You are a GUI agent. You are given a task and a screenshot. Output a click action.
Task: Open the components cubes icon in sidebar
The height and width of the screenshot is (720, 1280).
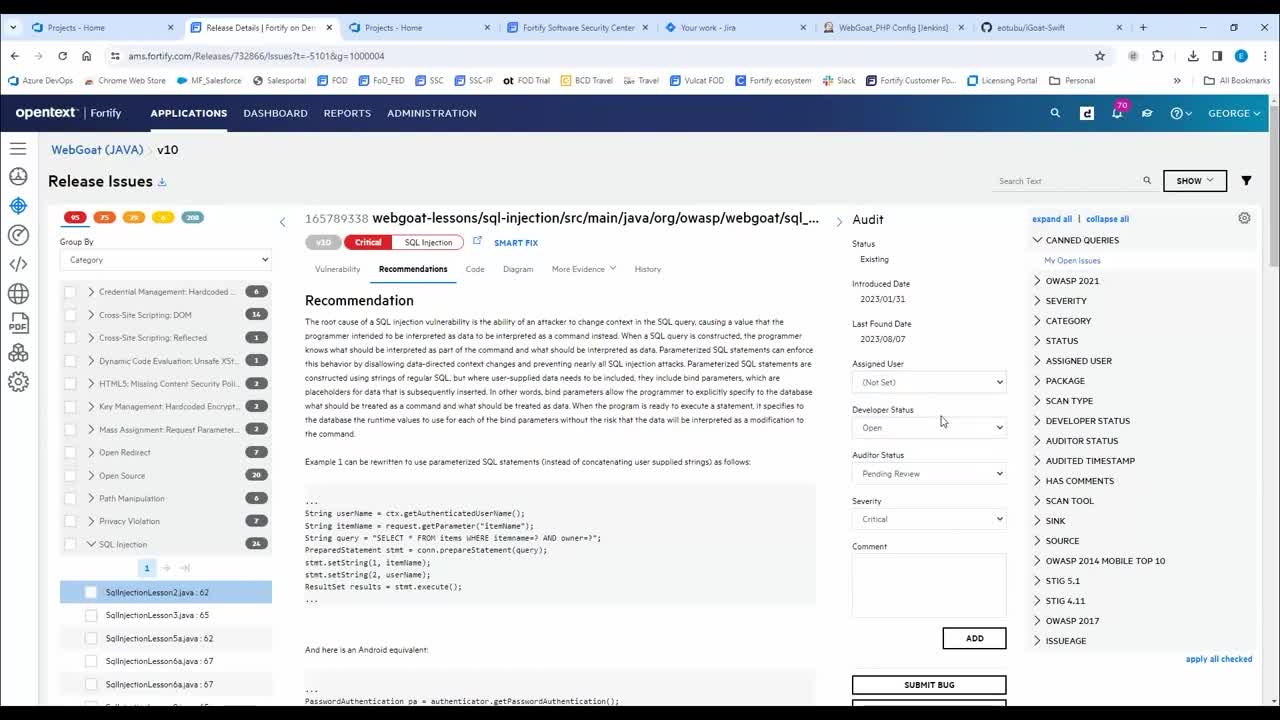coord(18,352)
